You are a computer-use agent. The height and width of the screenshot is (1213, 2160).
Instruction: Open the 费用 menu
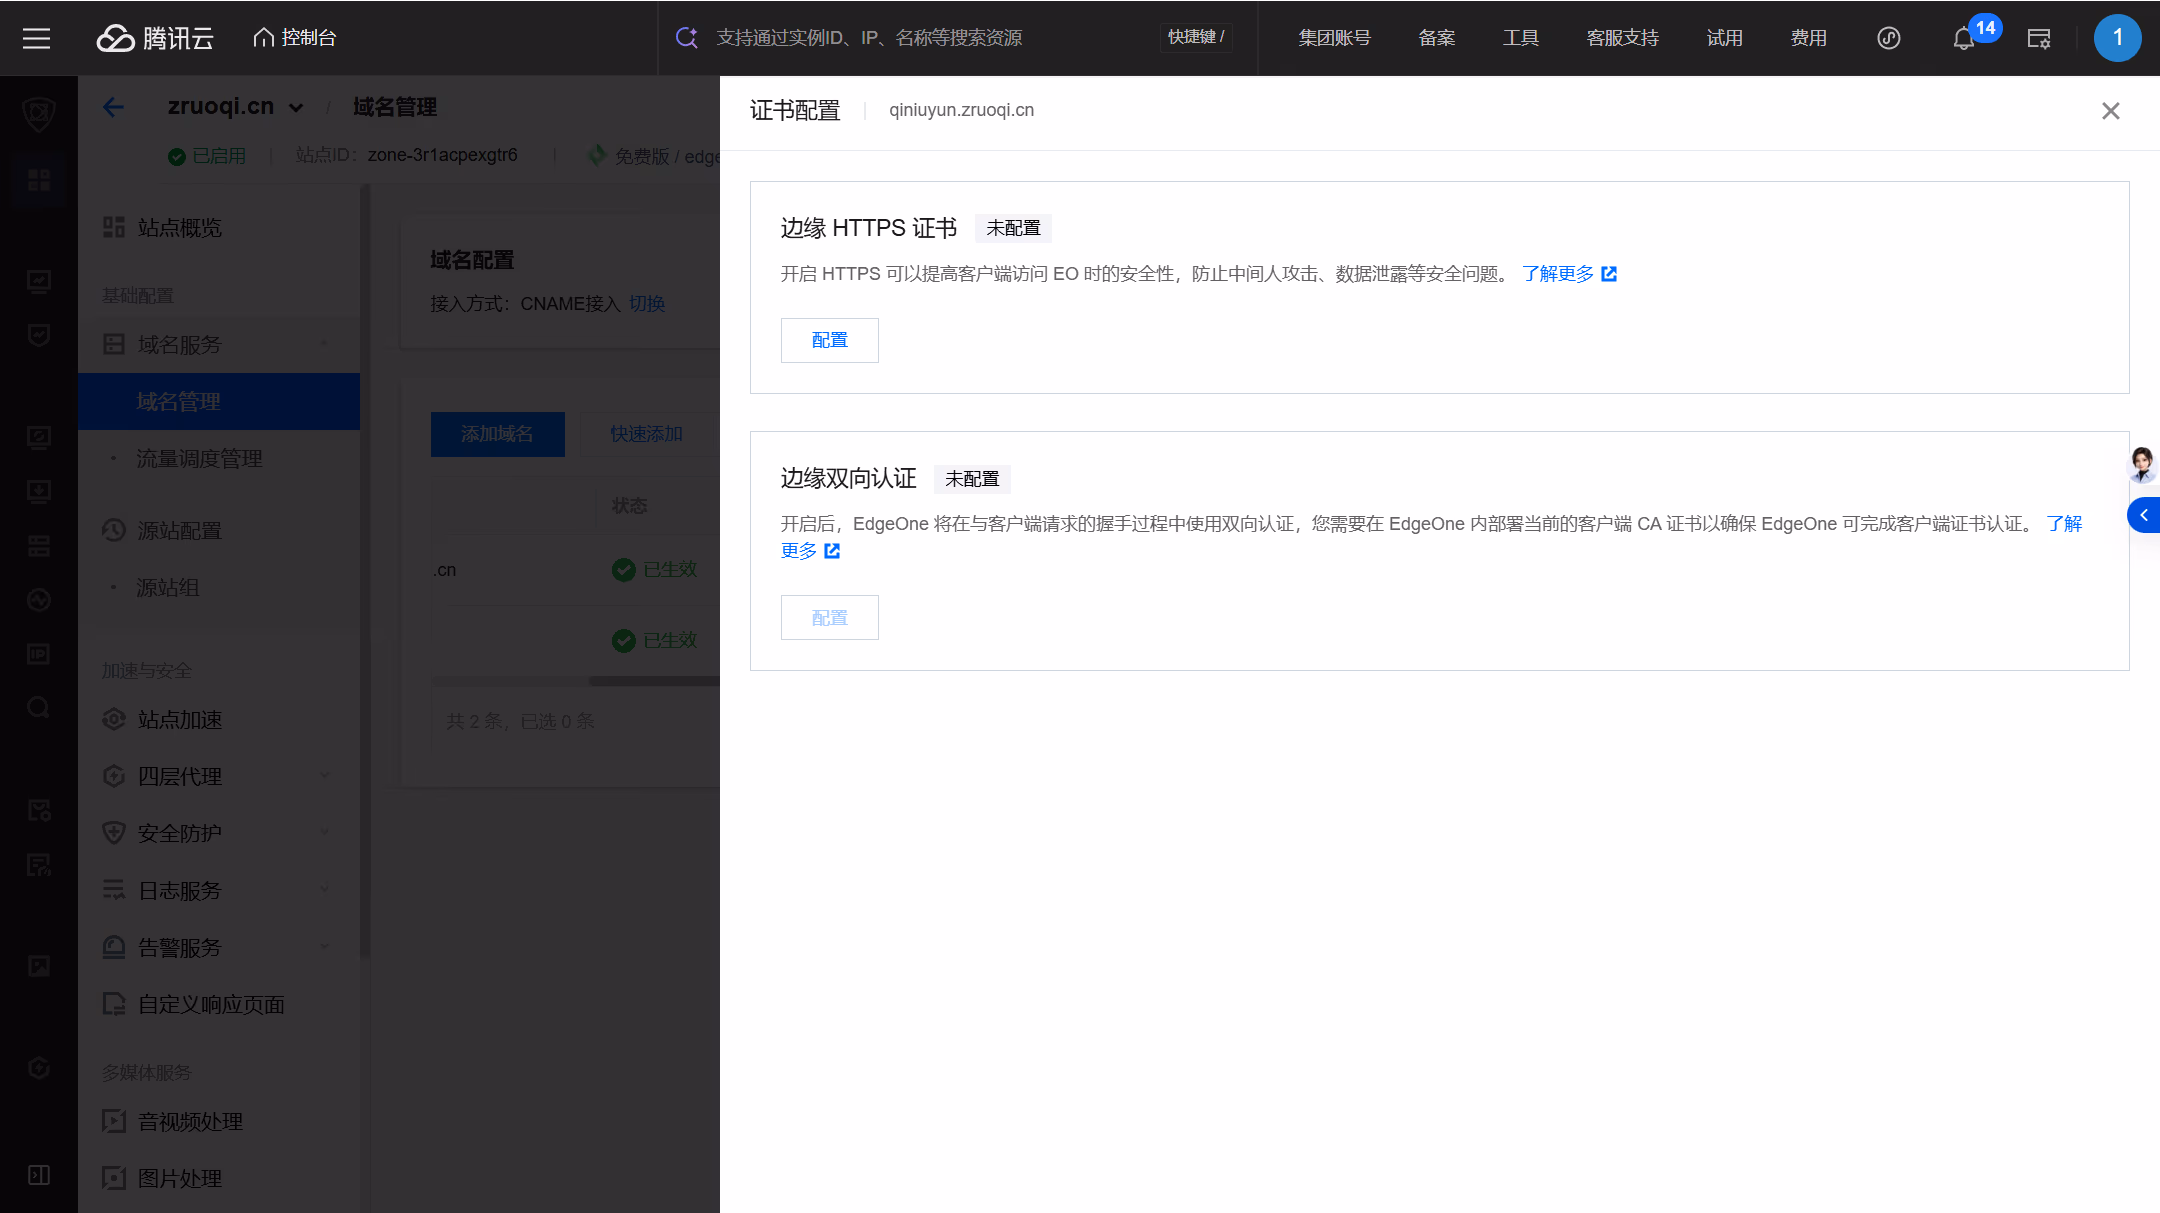[x=1808, y=38]
